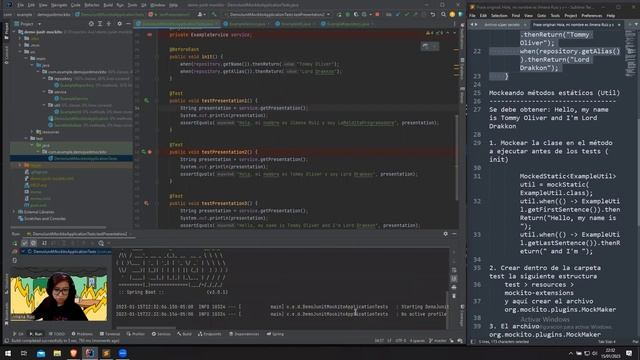Click the rerun tests icon in Run panel
640x360 pixels.
(x=15, y=243)
